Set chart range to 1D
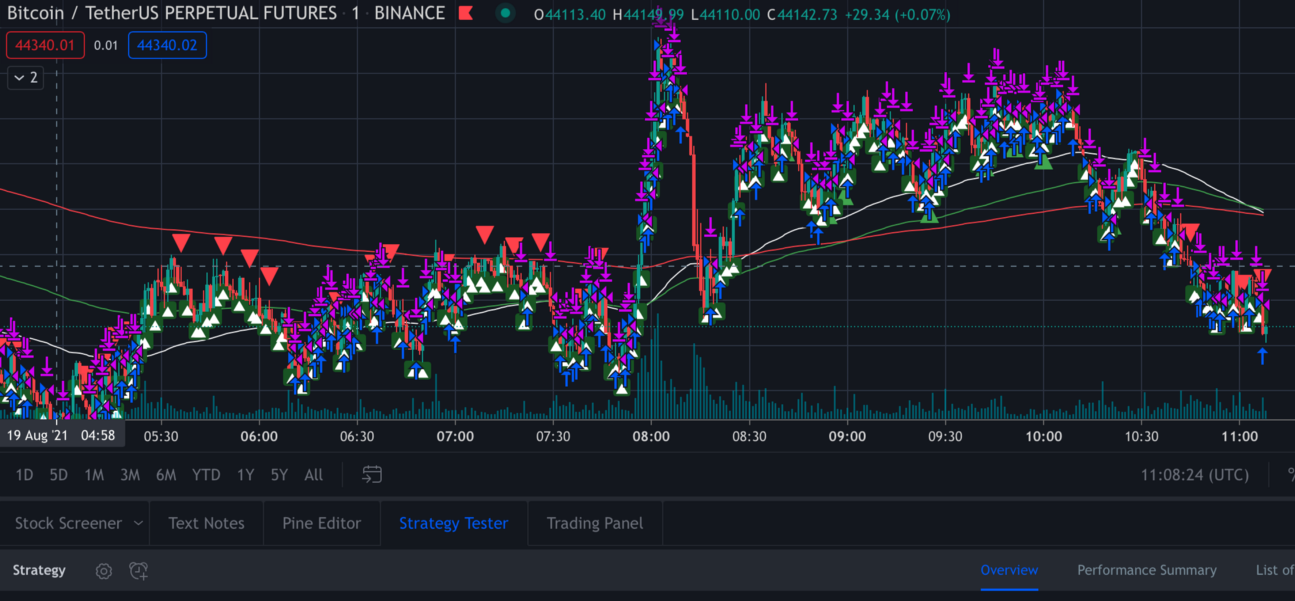This screenshot has width=1295, height=601. pyautogui.click(x=24, y=475)
